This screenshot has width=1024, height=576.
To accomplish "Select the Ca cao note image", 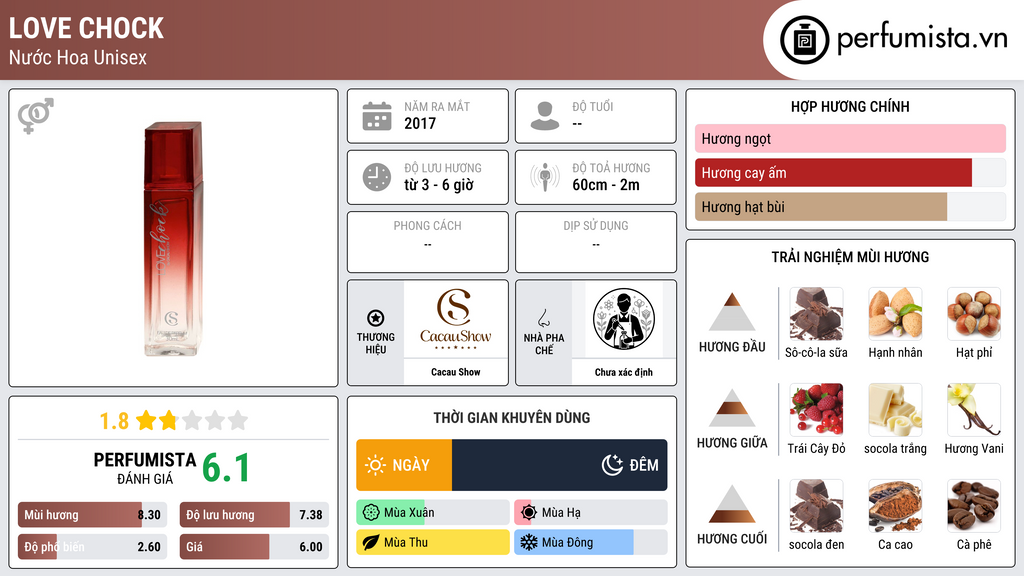I will 895,506.
